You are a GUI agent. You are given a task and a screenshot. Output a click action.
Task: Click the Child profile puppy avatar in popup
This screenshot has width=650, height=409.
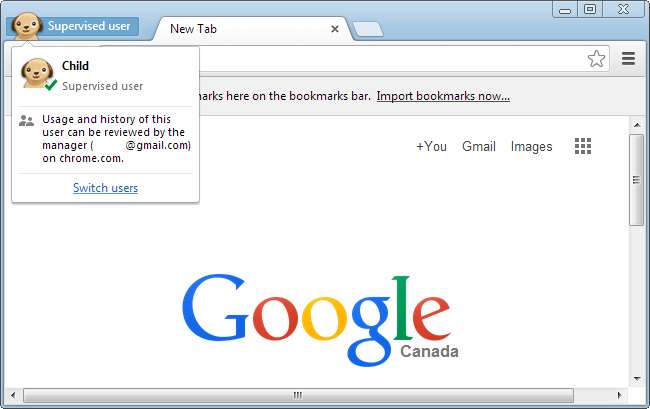(x=37, y=73)
